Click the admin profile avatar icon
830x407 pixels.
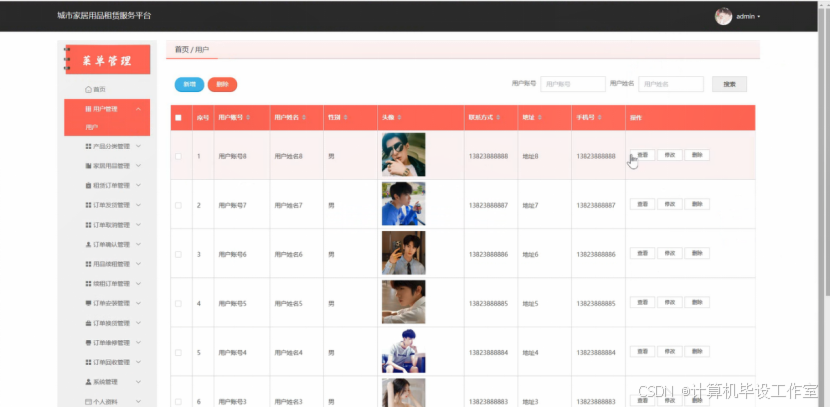click(723, 16)
